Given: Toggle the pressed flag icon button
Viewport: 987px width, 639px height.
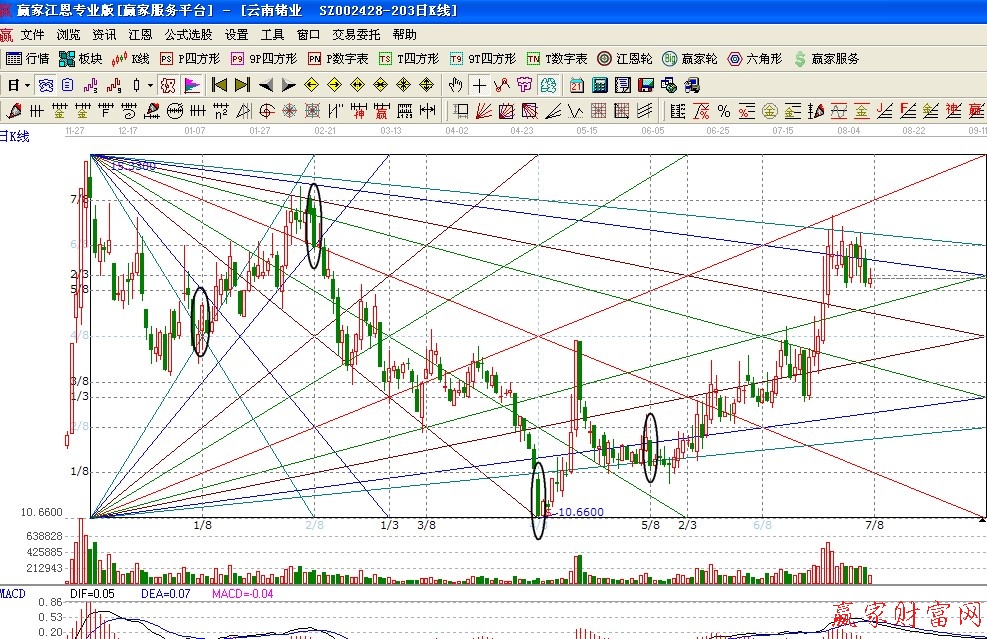Looking at the screenshot, I should click(x=192, y=85).
